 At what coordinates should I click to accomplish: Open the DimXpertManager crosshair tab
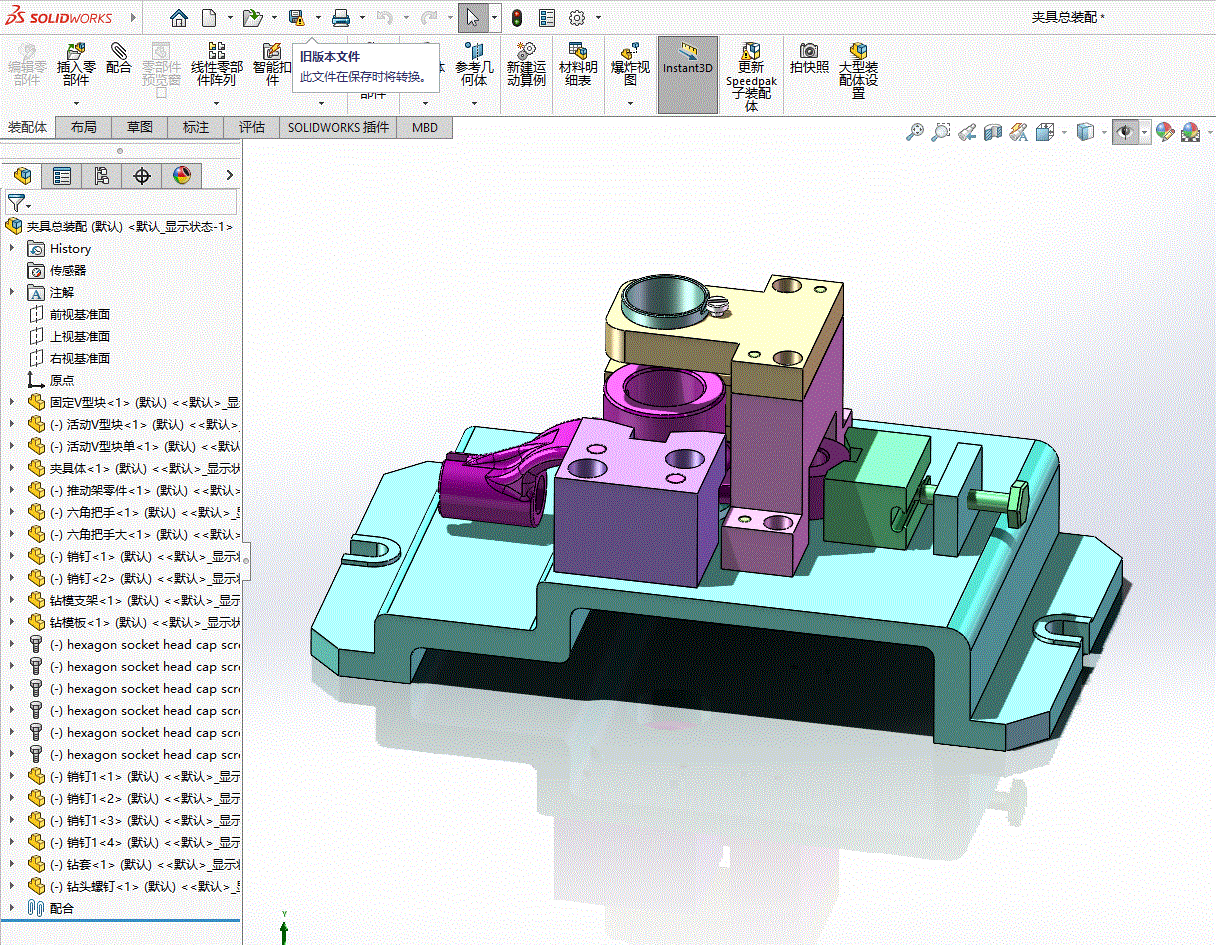(x=142, y=176)
